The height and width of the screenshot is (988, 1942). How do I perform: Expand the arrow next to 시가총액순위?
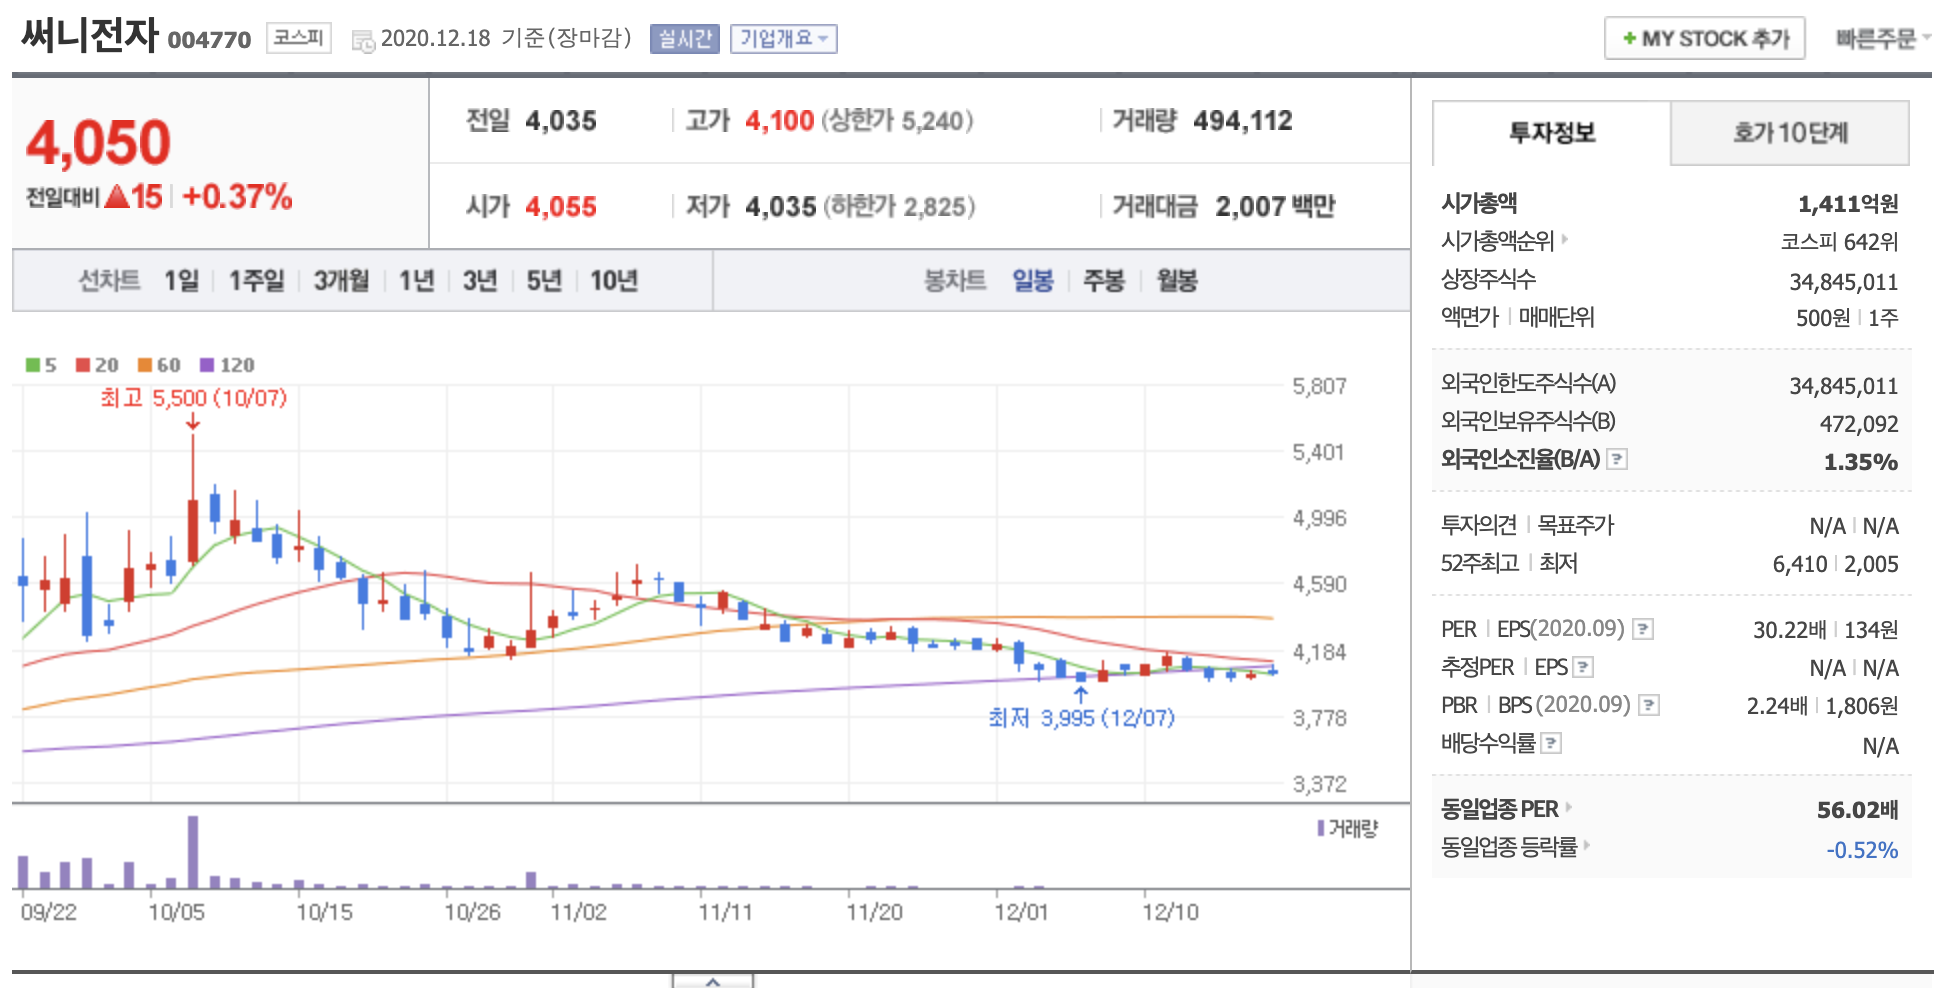[x=1565, y=240]
